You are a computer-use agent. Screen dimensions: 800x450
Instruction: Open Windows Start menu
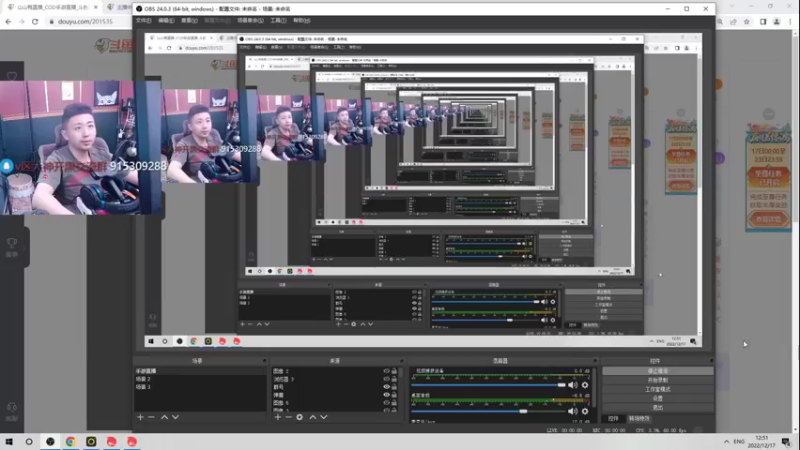(9, 442)
